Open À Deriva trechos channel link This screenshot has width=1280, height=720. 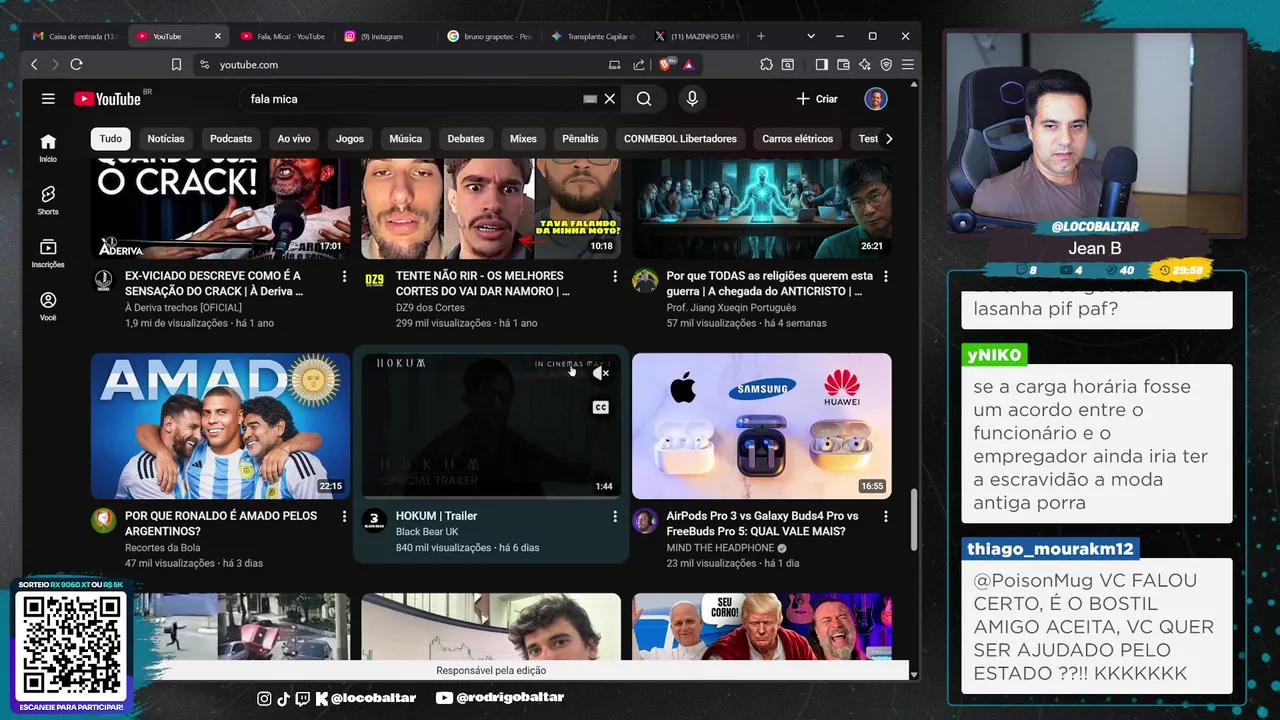[183, 308]
